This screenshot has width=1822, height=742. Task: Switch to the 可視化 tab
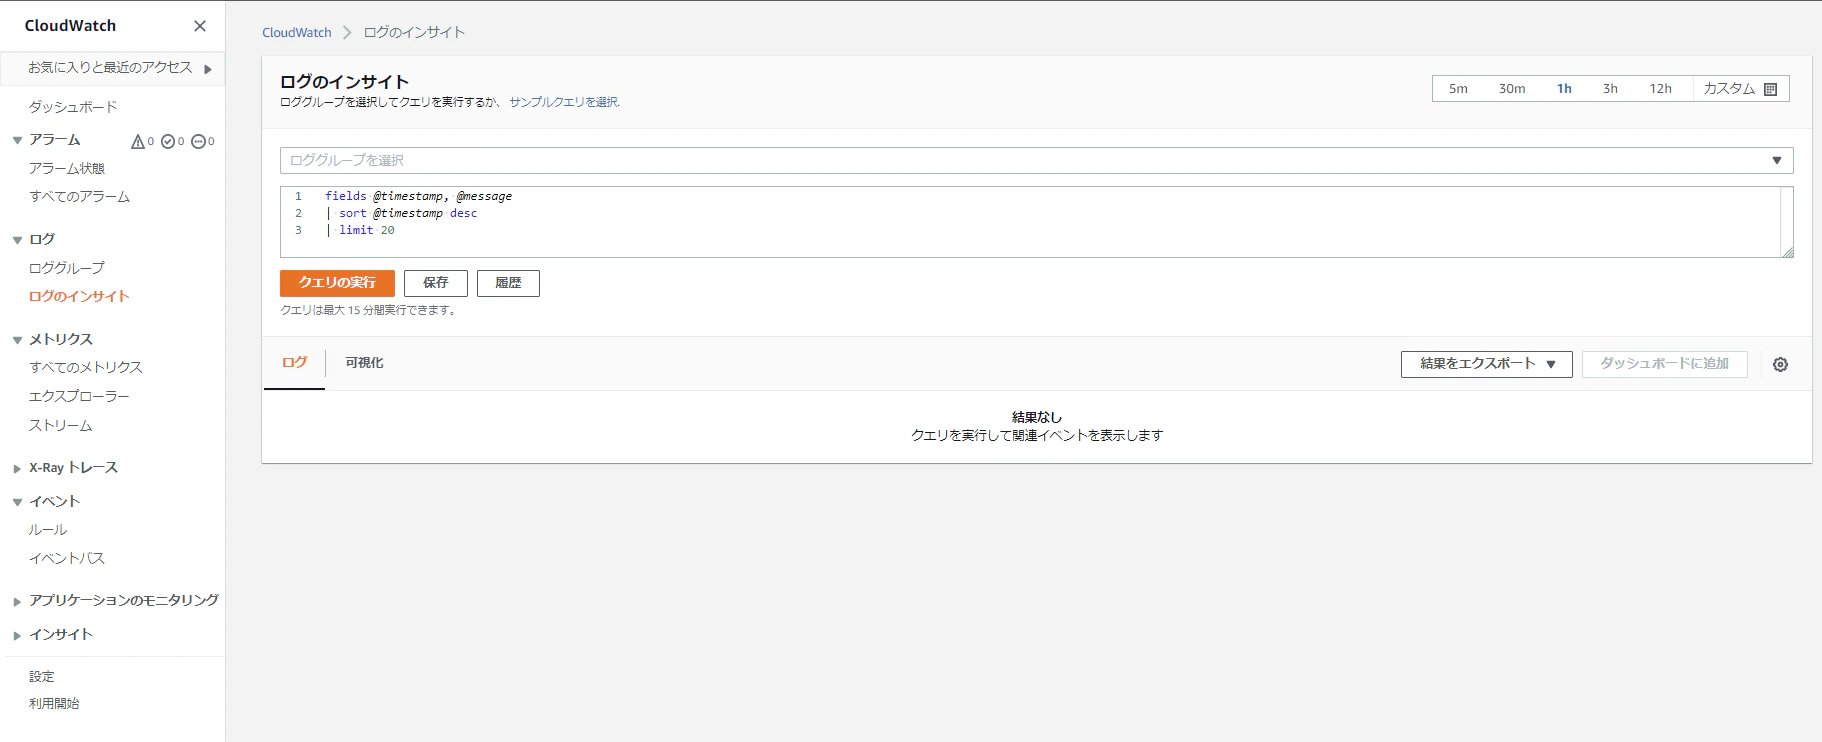click(364, 363)
